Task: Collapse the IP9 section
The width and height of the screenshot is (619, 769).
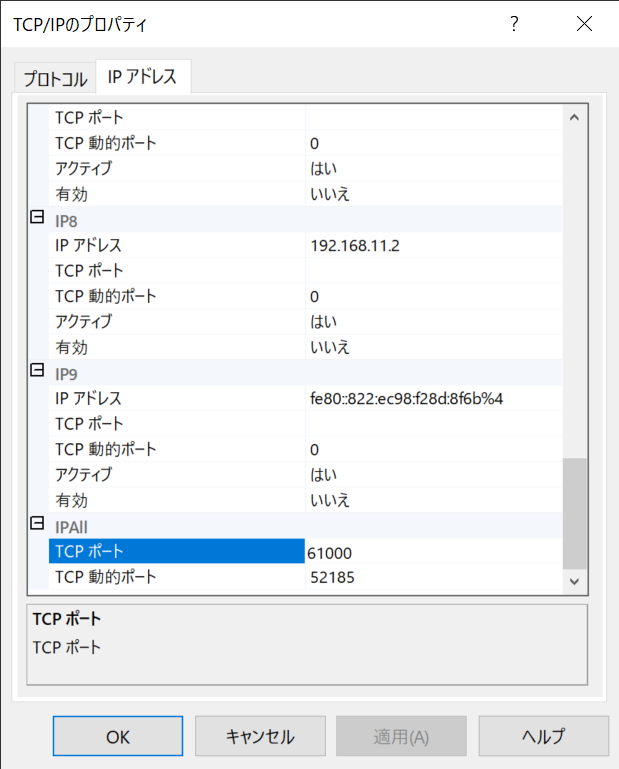Action: click(x=38, y=371)
